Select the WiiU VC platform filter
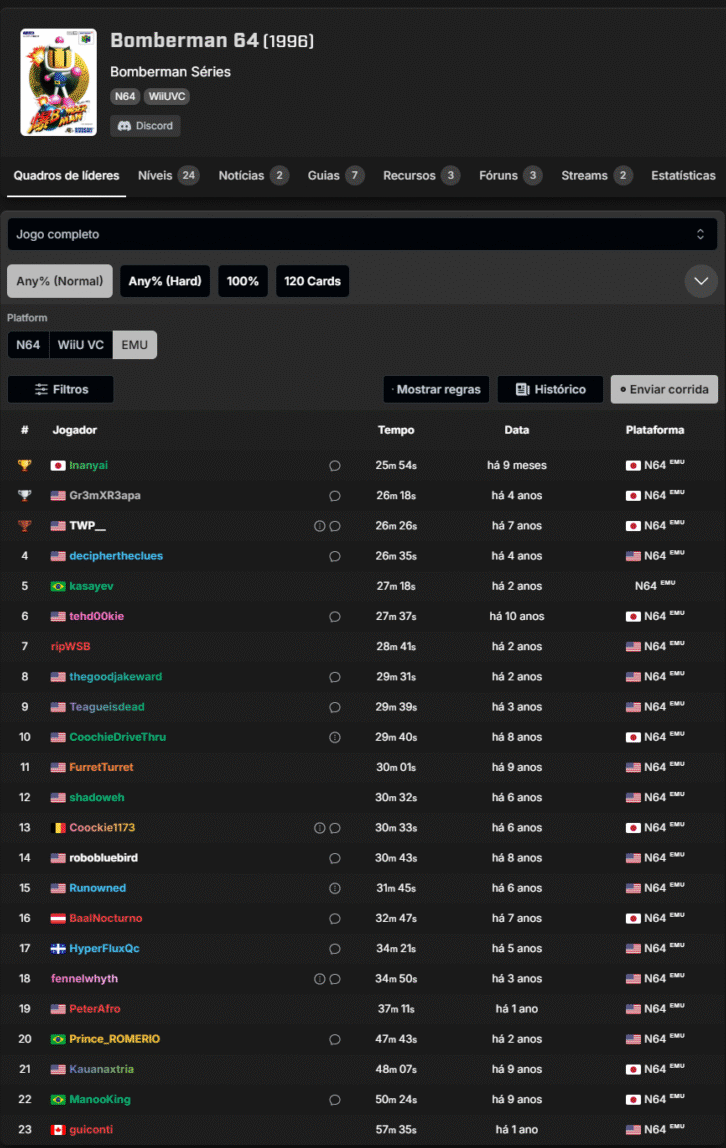 pyautogui.click(x=80, y=345)
